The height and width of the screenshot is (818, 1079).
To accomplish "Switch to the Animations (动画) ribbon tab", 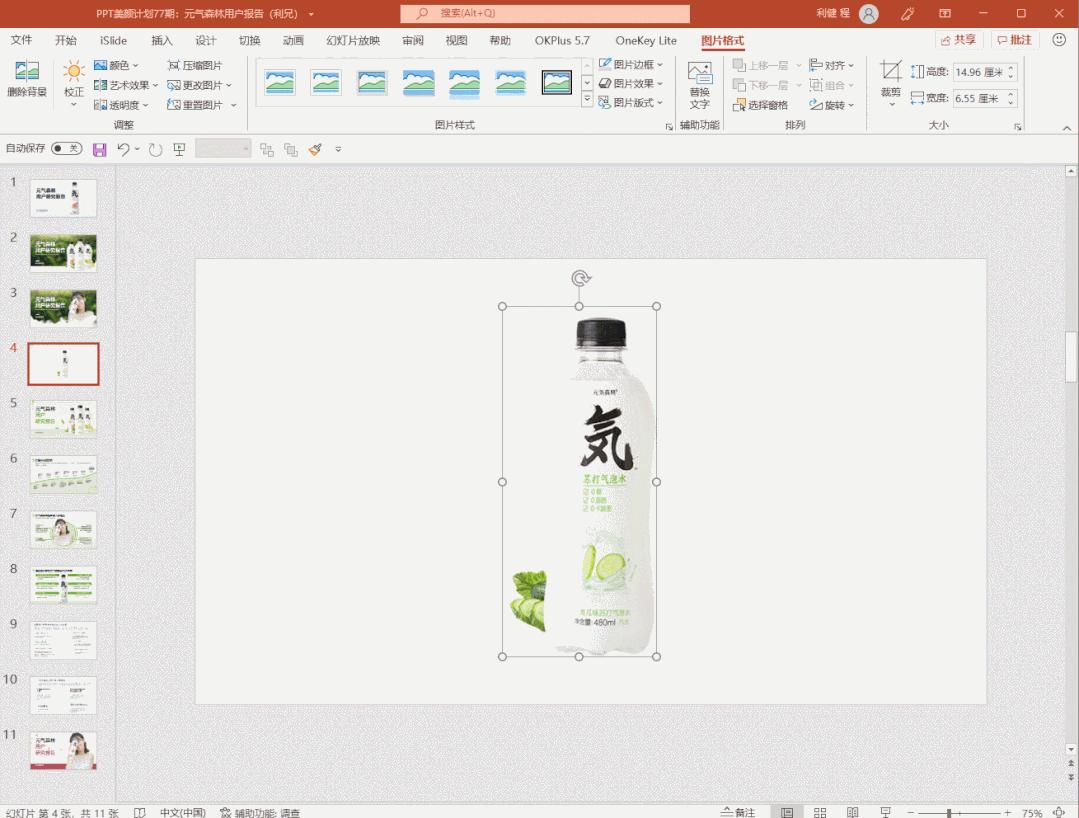I will pyautogui.click(x=295, y=41).
